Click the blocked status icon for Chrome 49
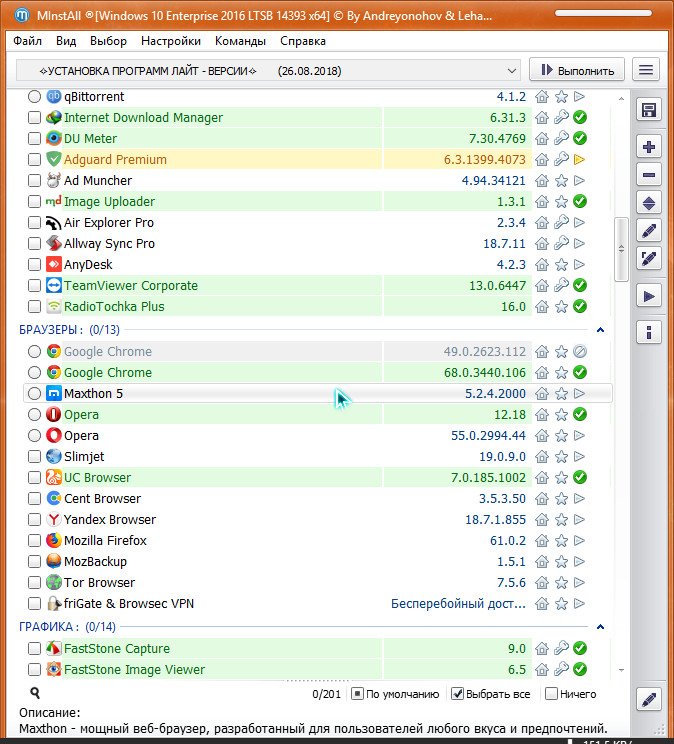 pos(580,352)
